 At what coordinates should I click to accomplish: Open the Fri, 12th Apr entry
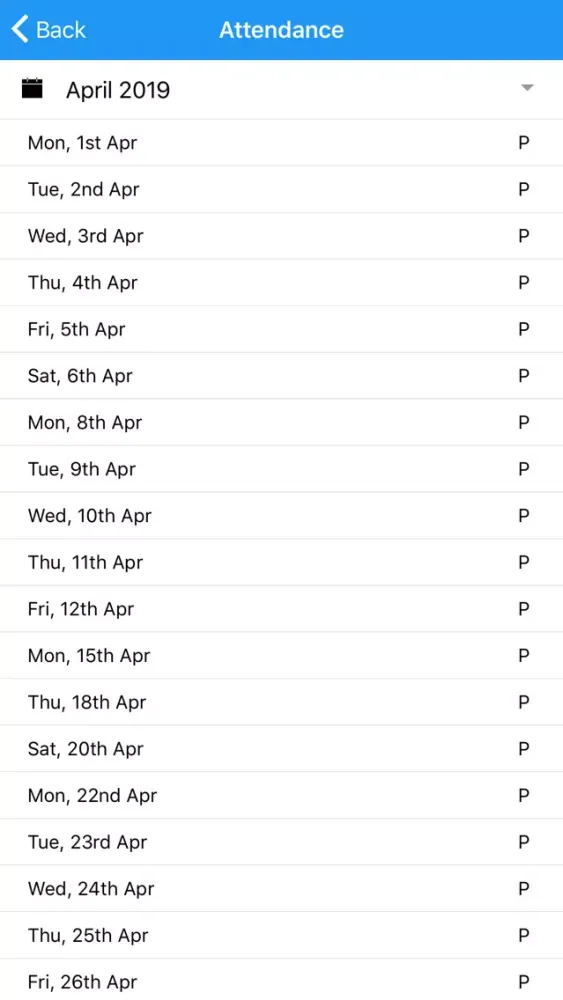pyautogui.click(x=281, y=608)
